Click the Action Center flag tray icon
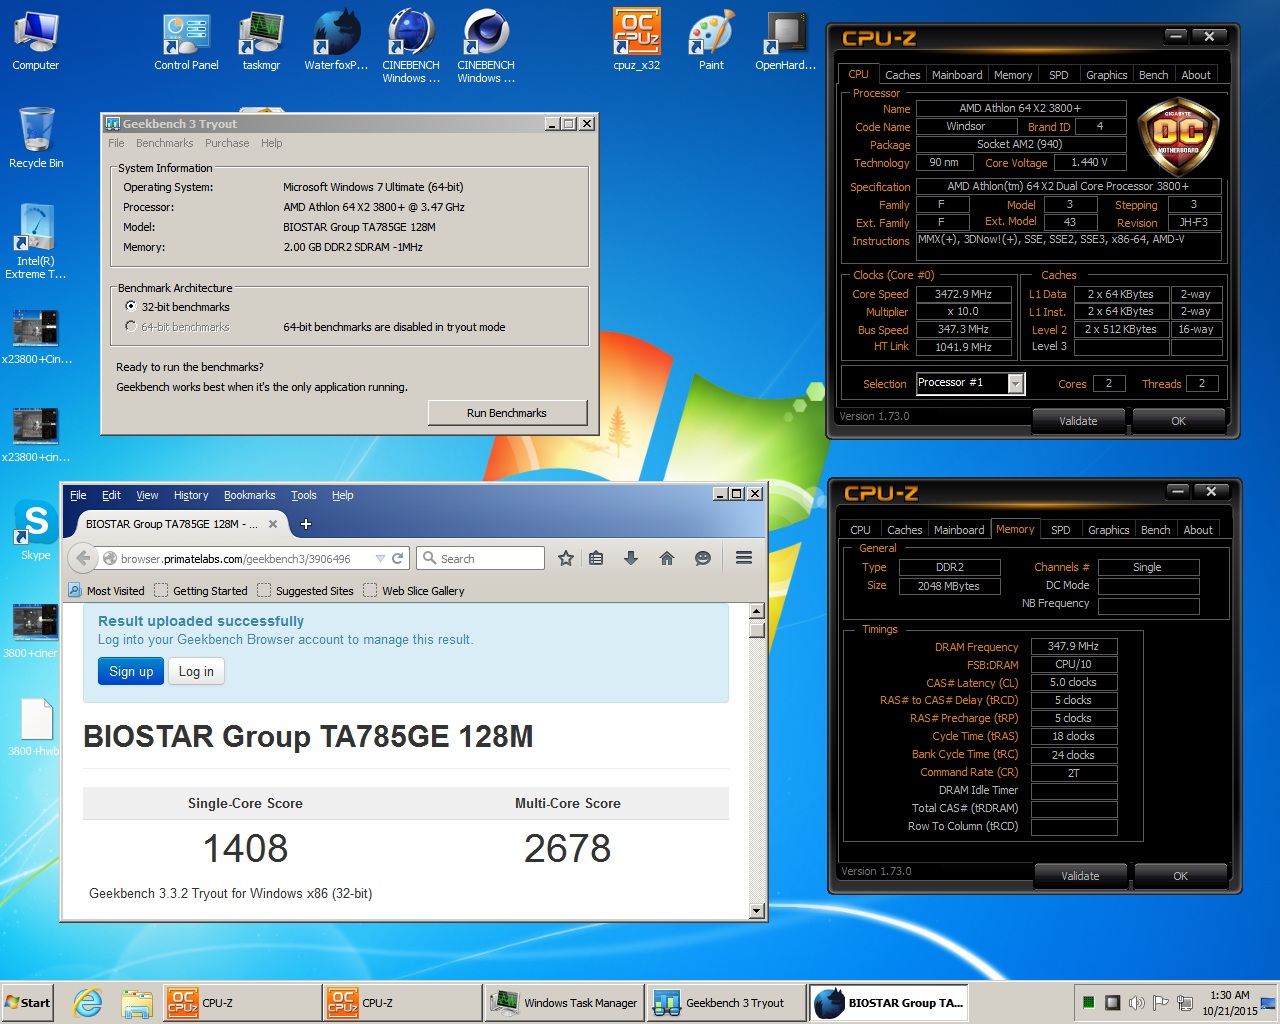Image resolution: width=1280 pixels, height=1024 pixels. pos(1161,1002)
